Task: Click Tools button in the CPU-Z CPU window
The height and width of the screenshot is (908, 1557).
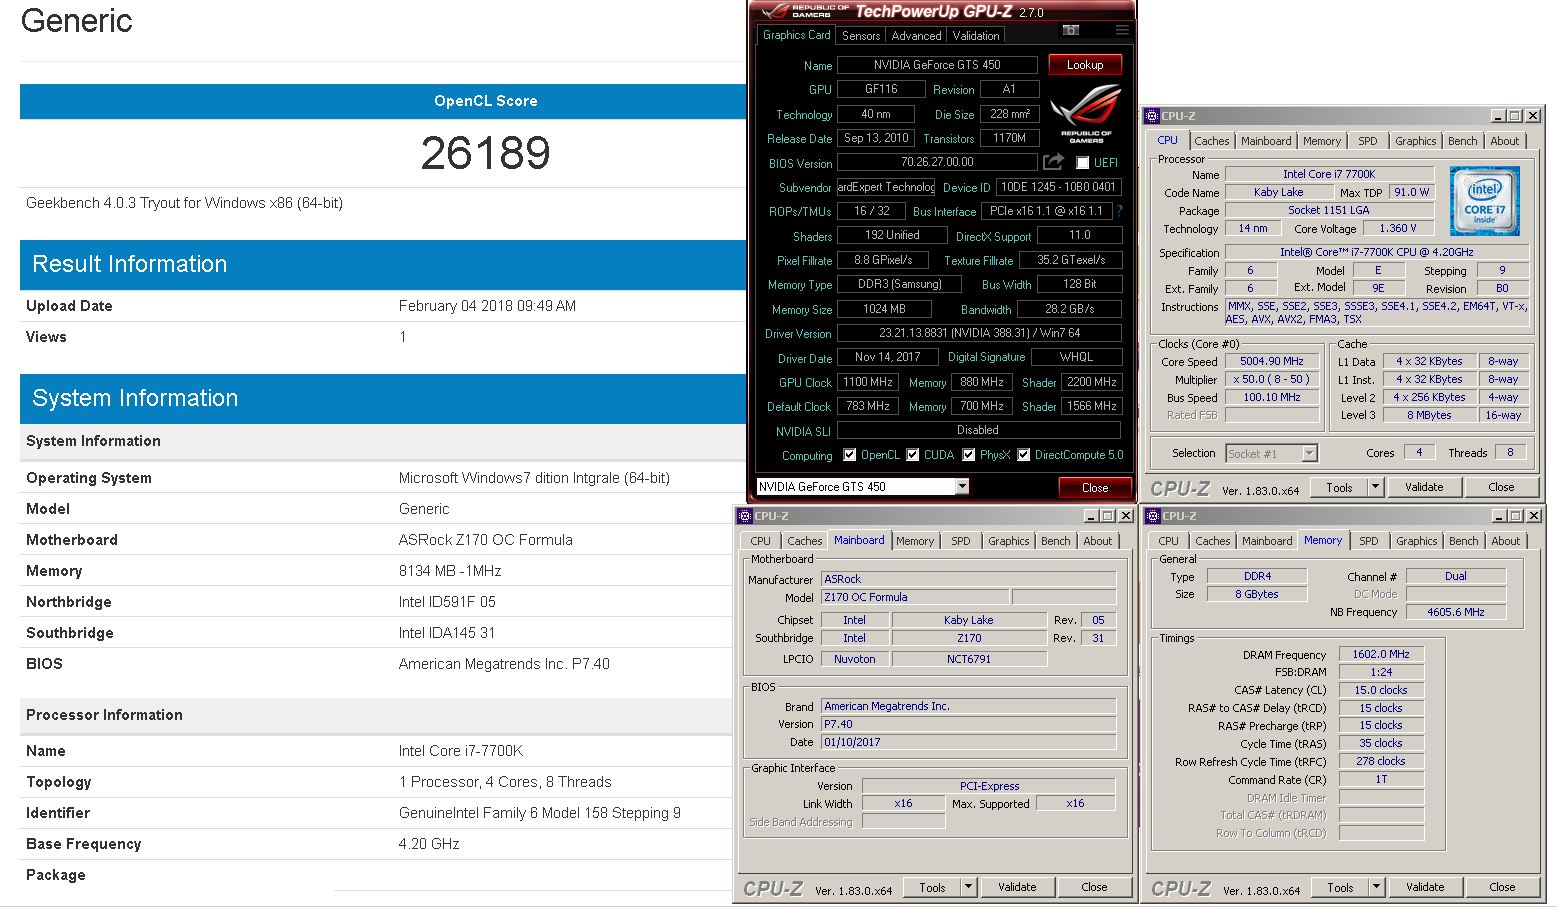Action: [x=1340, y=487]
